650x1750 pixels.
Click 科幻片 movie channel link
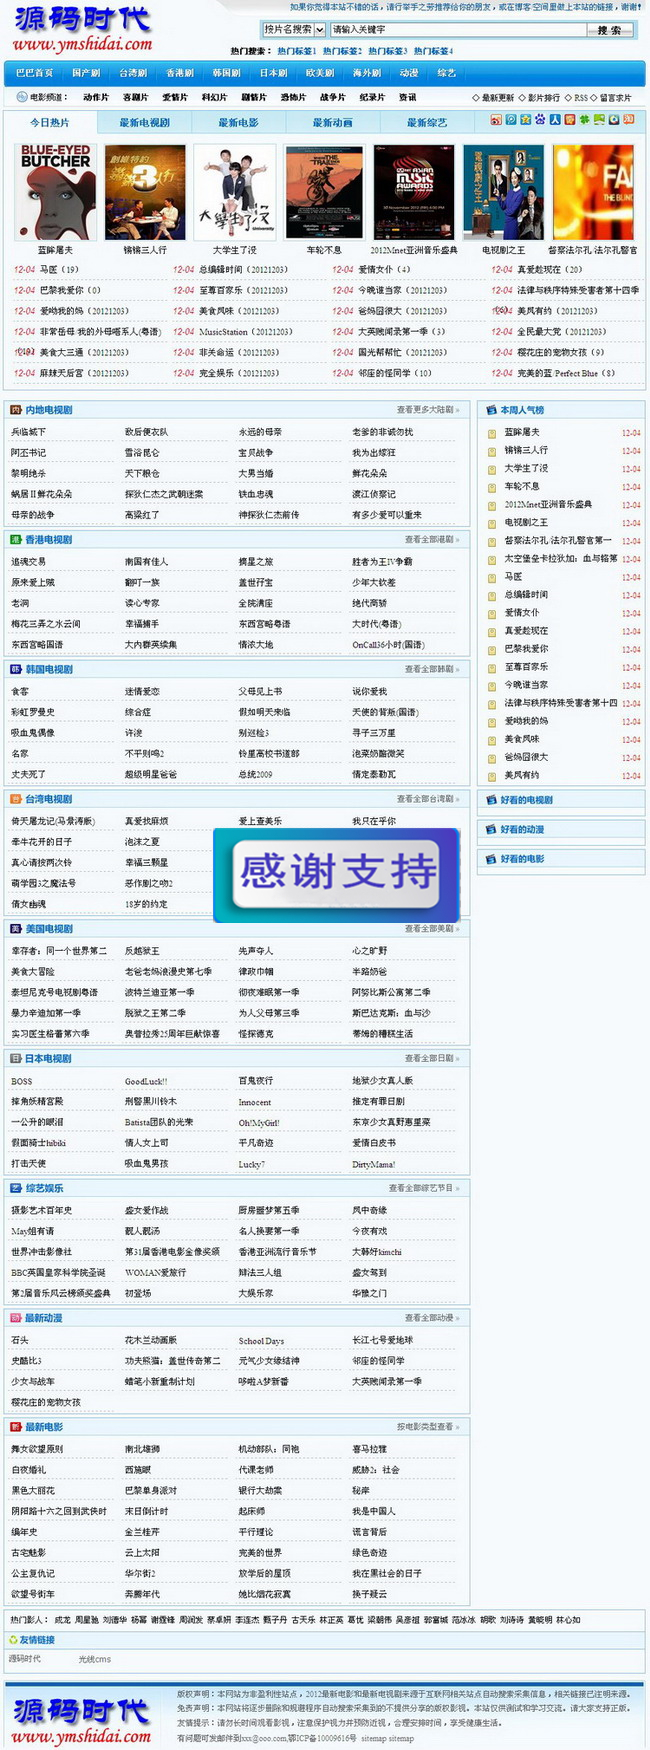pyautogui.click(x=214, y=98)
